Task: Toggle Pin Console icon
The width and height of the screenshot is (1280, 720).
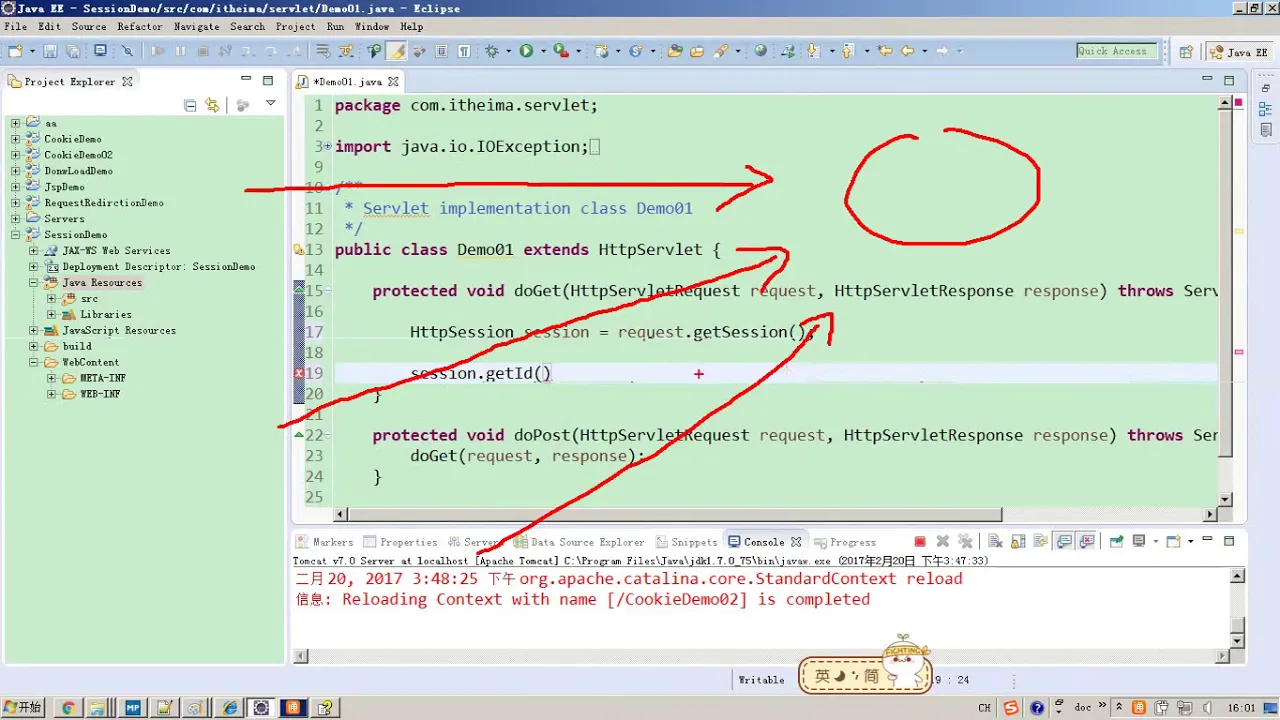Action: (x=1116, y=542)
